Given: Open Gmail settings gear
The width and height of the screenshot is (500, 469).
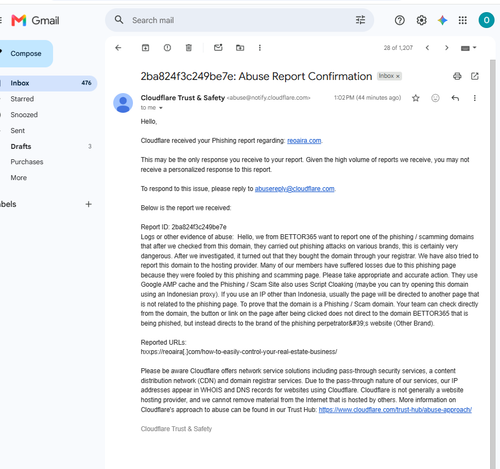Looking at the screenshot, I should (x=421, y=20).
